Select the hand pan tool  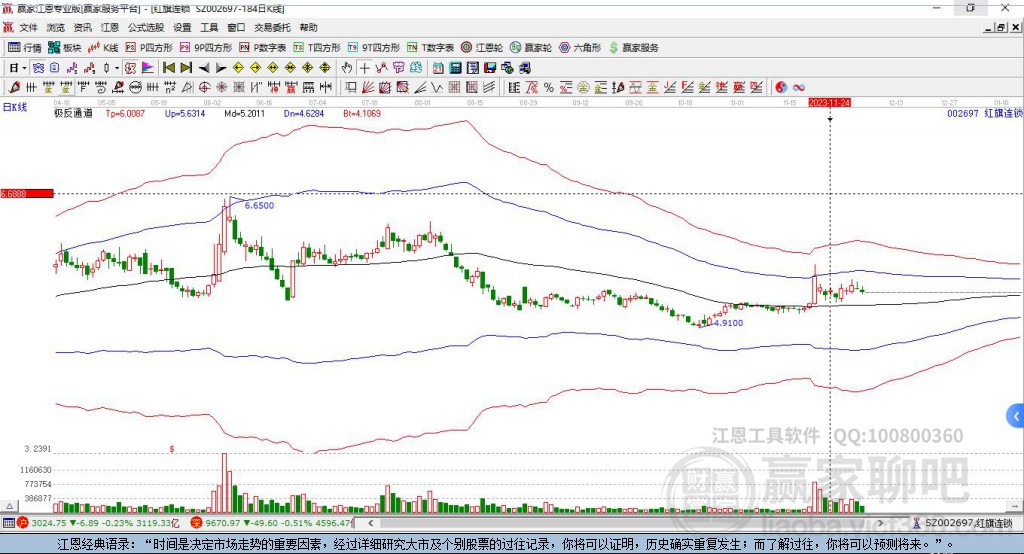click(x=347, y=68)
